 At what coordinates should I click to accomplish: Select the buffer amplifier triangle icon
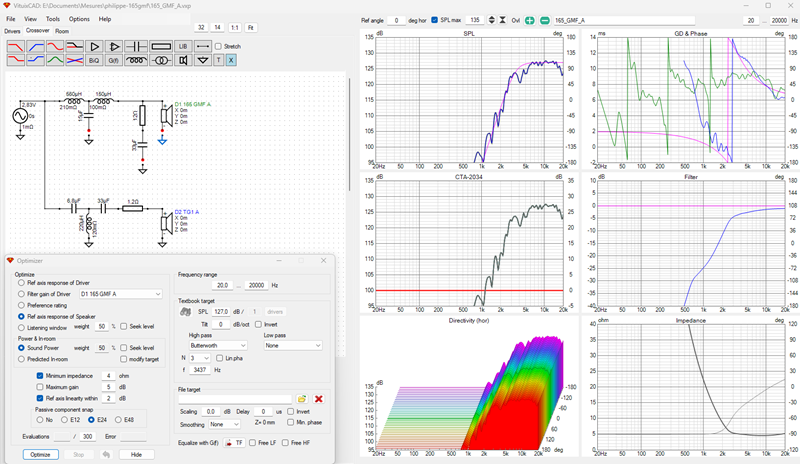(94, 46)
